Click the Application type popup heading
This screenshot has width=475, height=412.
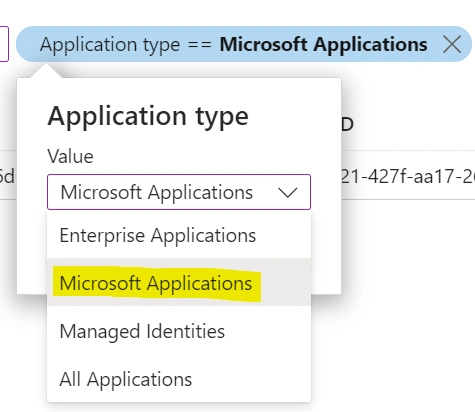pyautogui.click(x=148, y=116)
